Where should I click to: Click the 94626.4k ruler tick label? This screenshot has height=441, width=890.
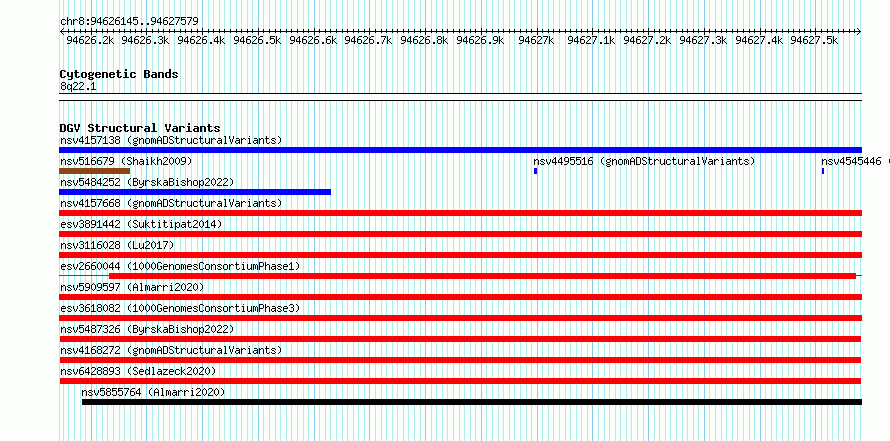[x=201, y=40]
